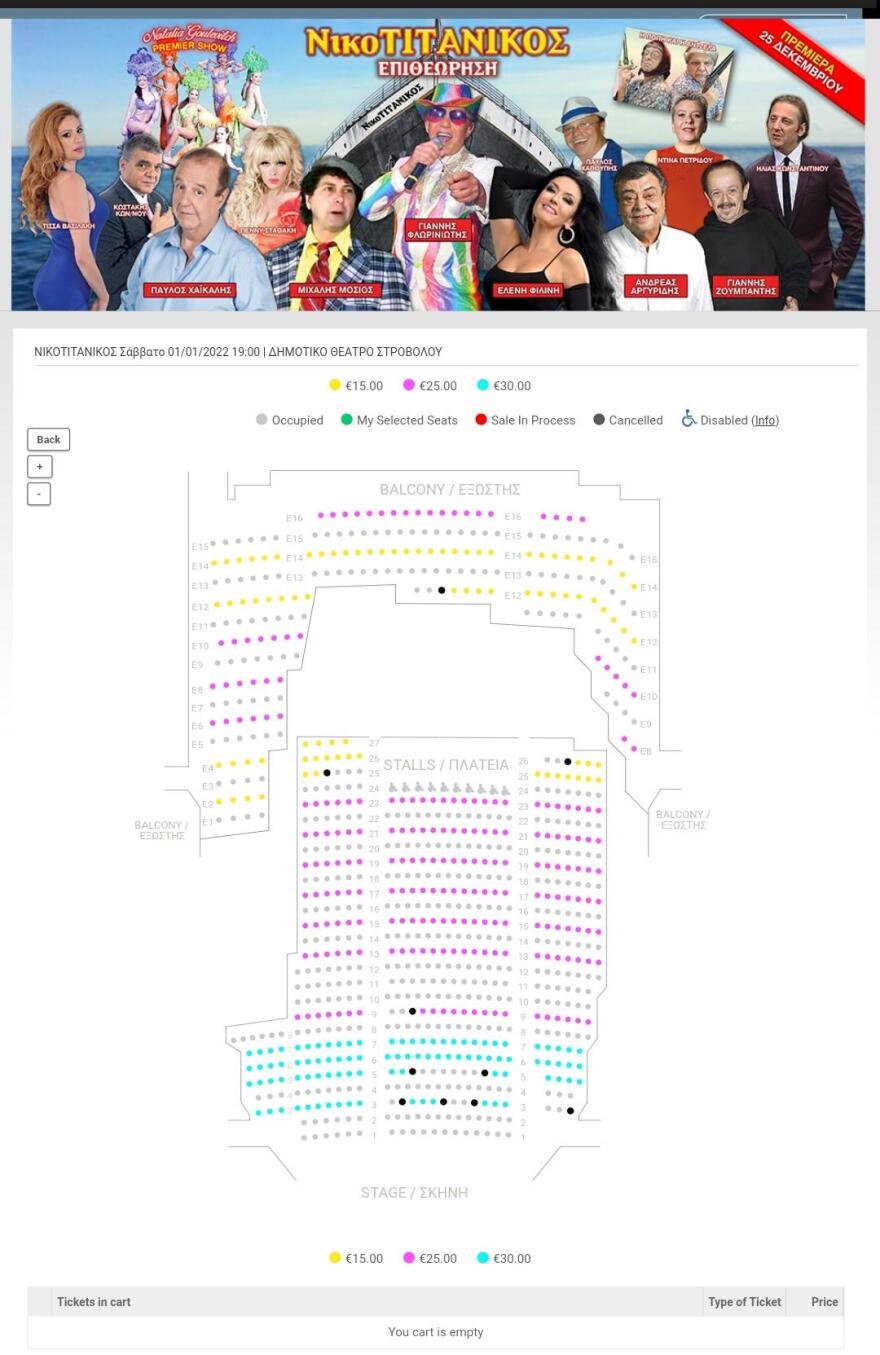Click the cyan €30.00 swatch below the stage
Screen dimensions: 880x1355
click(x=483, y=1258)
